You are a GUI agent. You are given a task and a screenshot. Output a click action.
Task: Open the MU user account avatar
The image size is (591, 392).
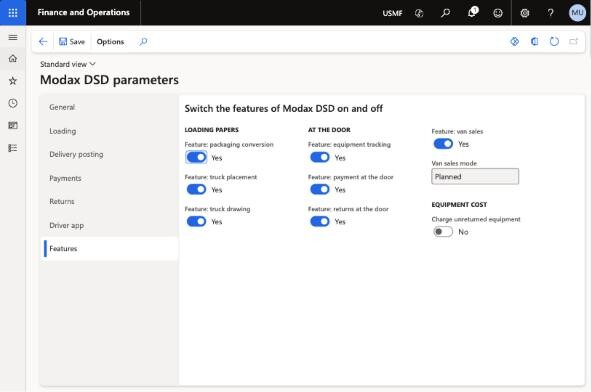click(577, 13)
